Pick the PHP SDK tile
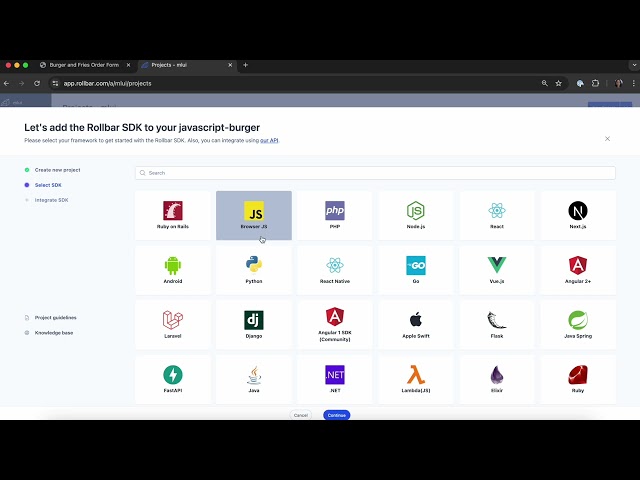640x480 pixels. pos(335,216)
